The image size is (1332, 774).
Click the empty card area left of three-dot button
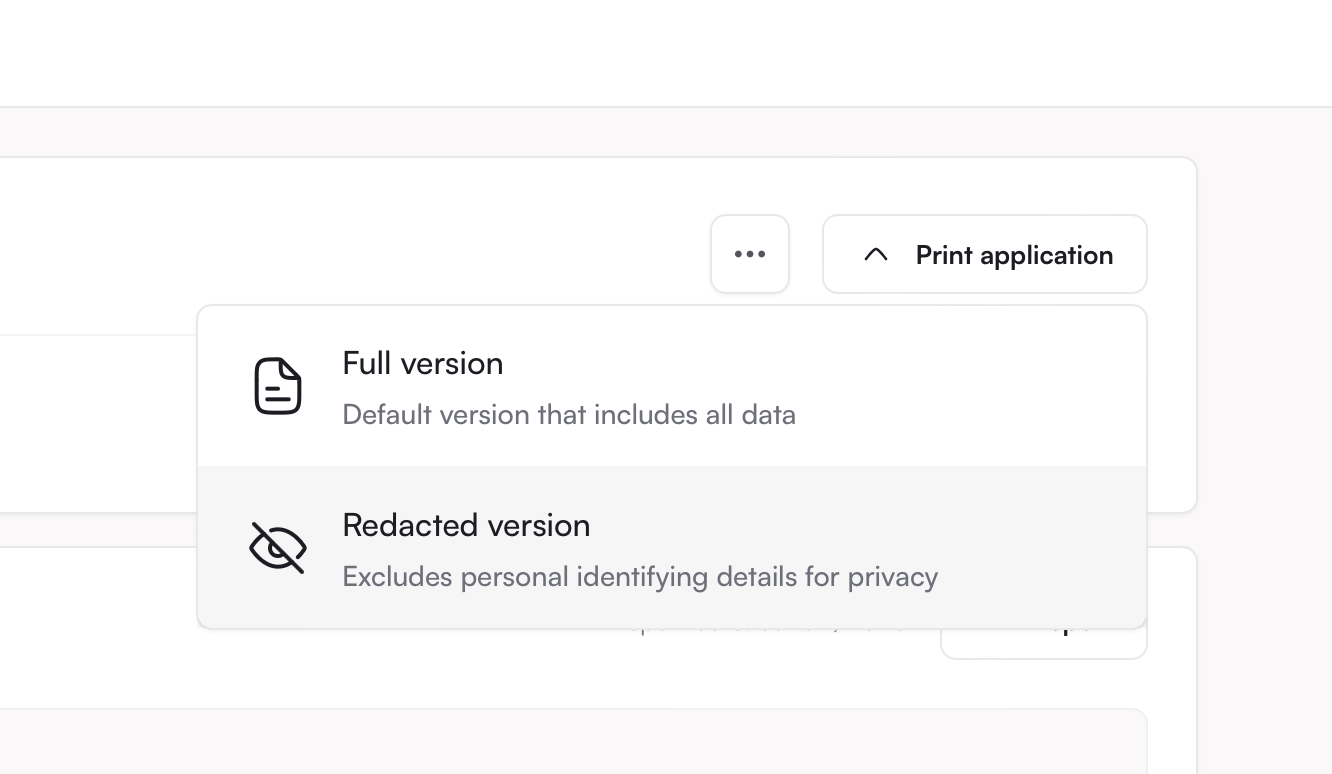[x=350, y=250]
